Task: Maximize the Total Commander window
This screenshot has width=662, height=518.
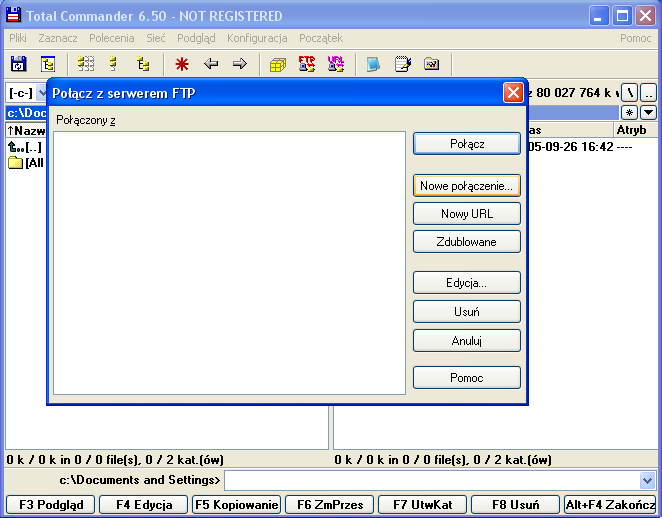Action: point(622,16)
